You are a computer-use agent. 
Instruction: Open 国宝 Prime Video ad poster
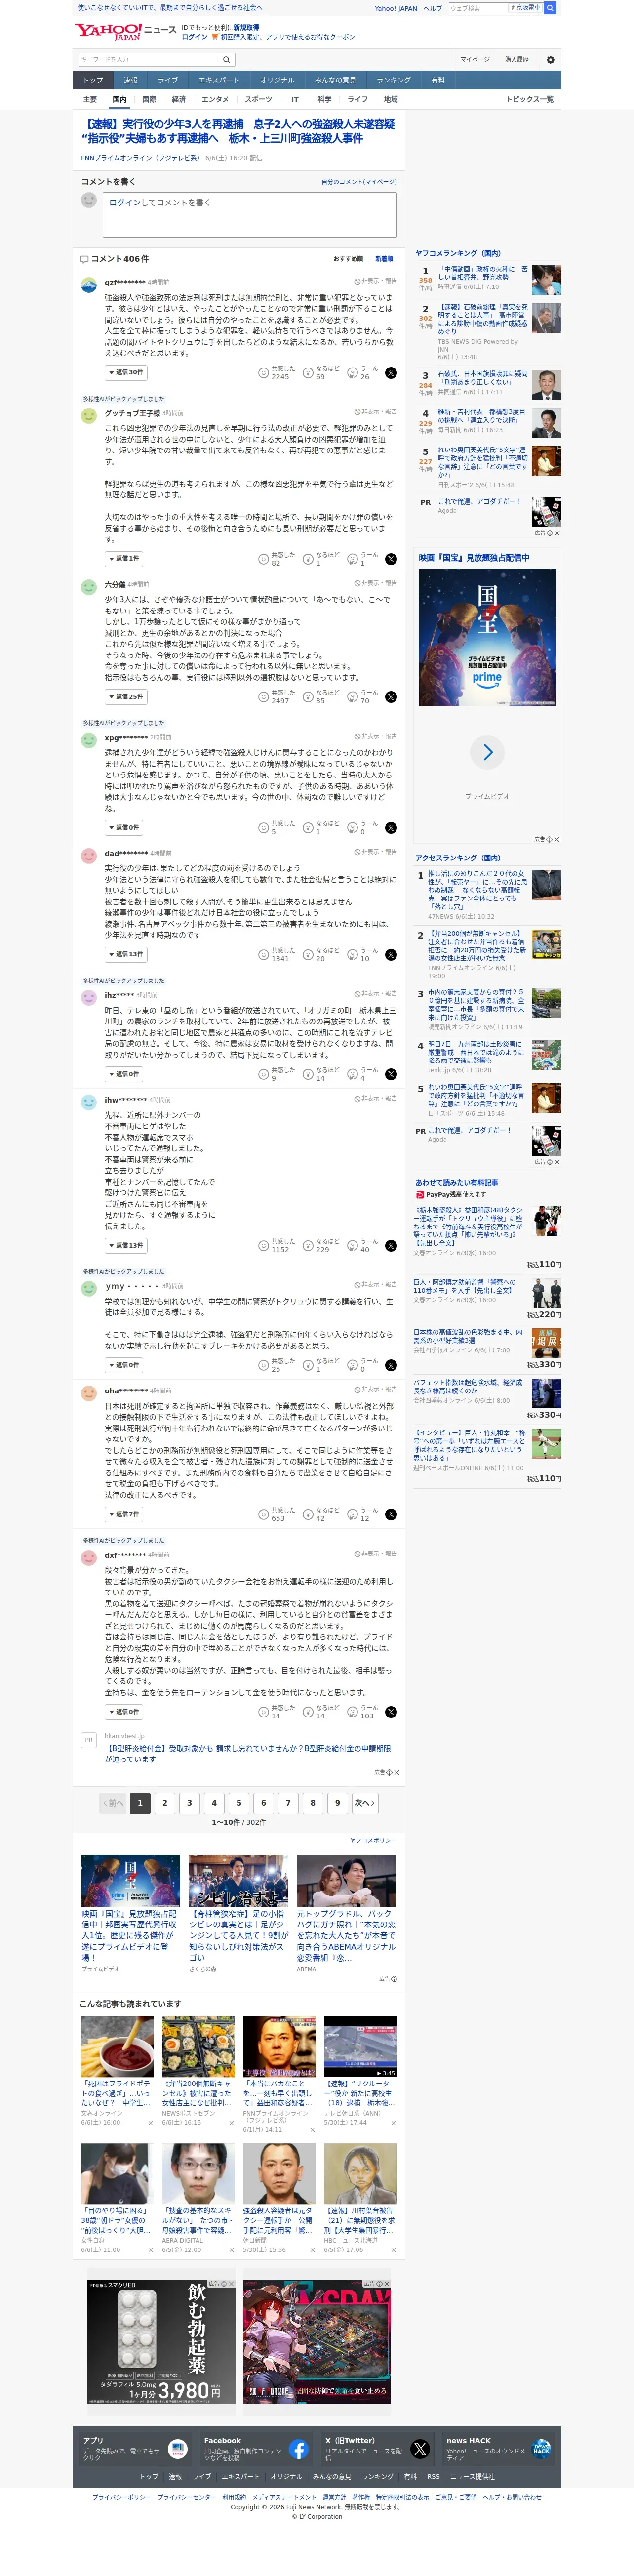pyautogui.click(x=487, y=637)
